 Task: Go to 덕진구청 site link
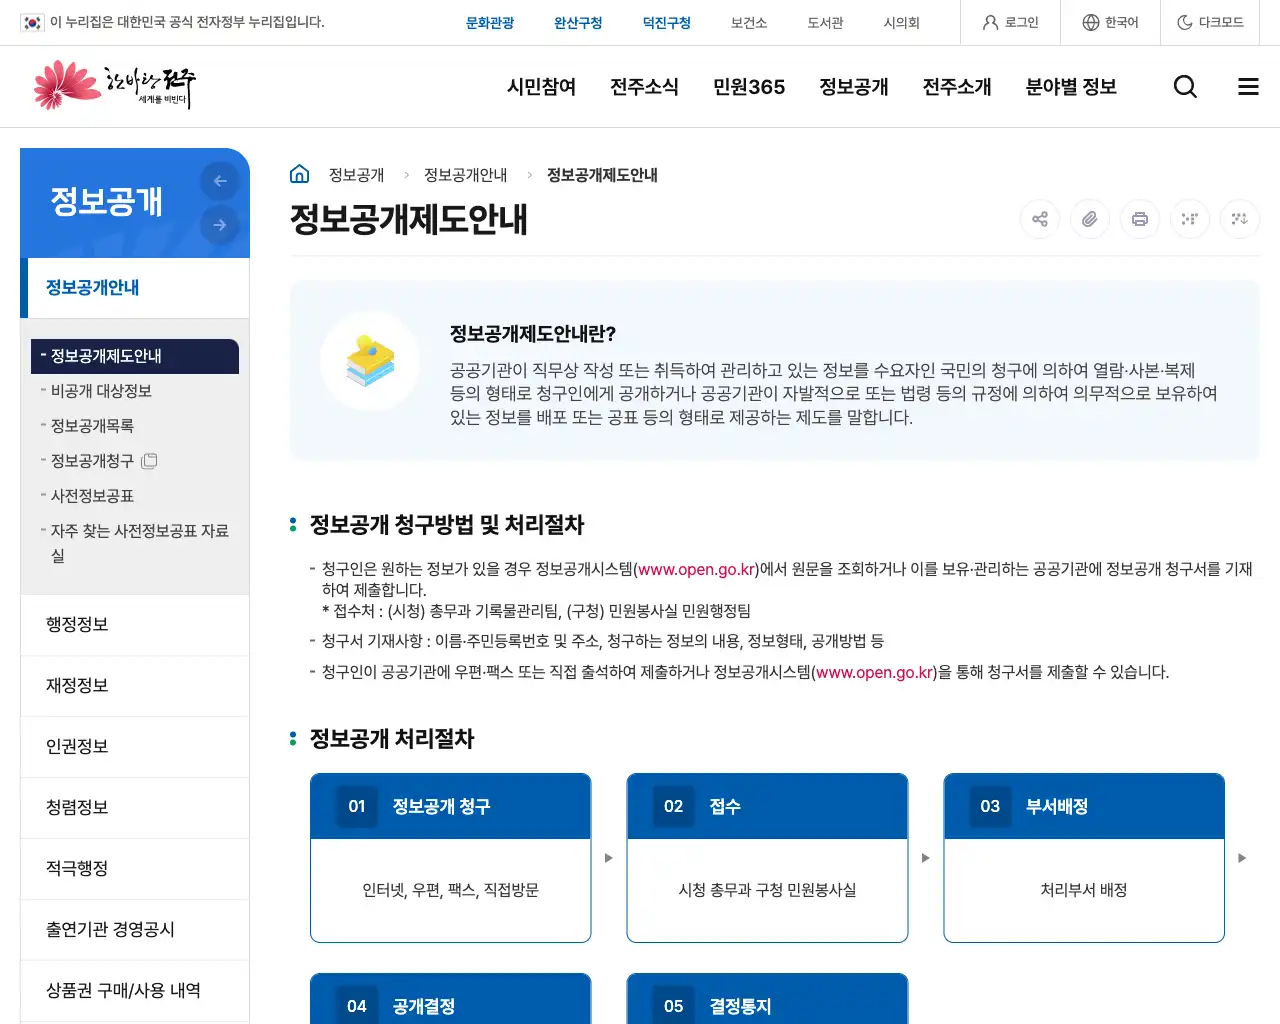[667, 22]
